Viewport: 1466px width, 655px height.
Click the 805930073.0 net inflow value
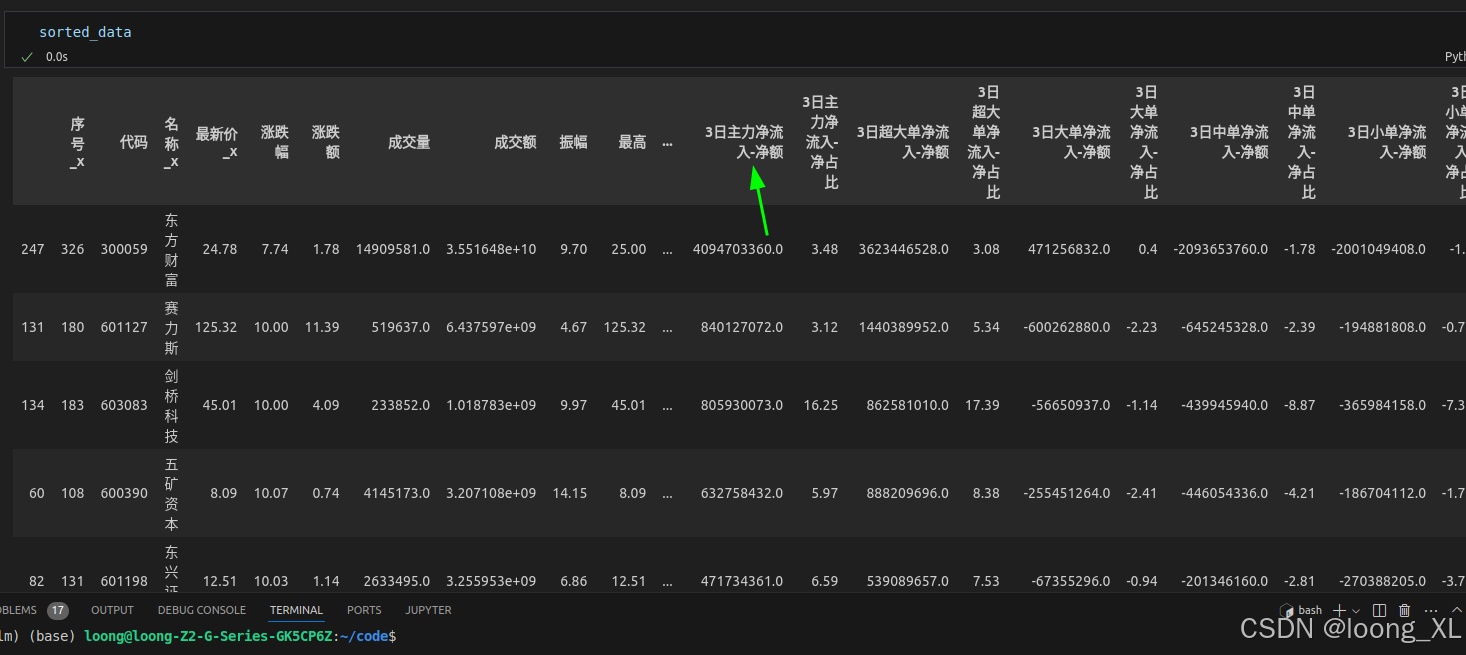742,405
